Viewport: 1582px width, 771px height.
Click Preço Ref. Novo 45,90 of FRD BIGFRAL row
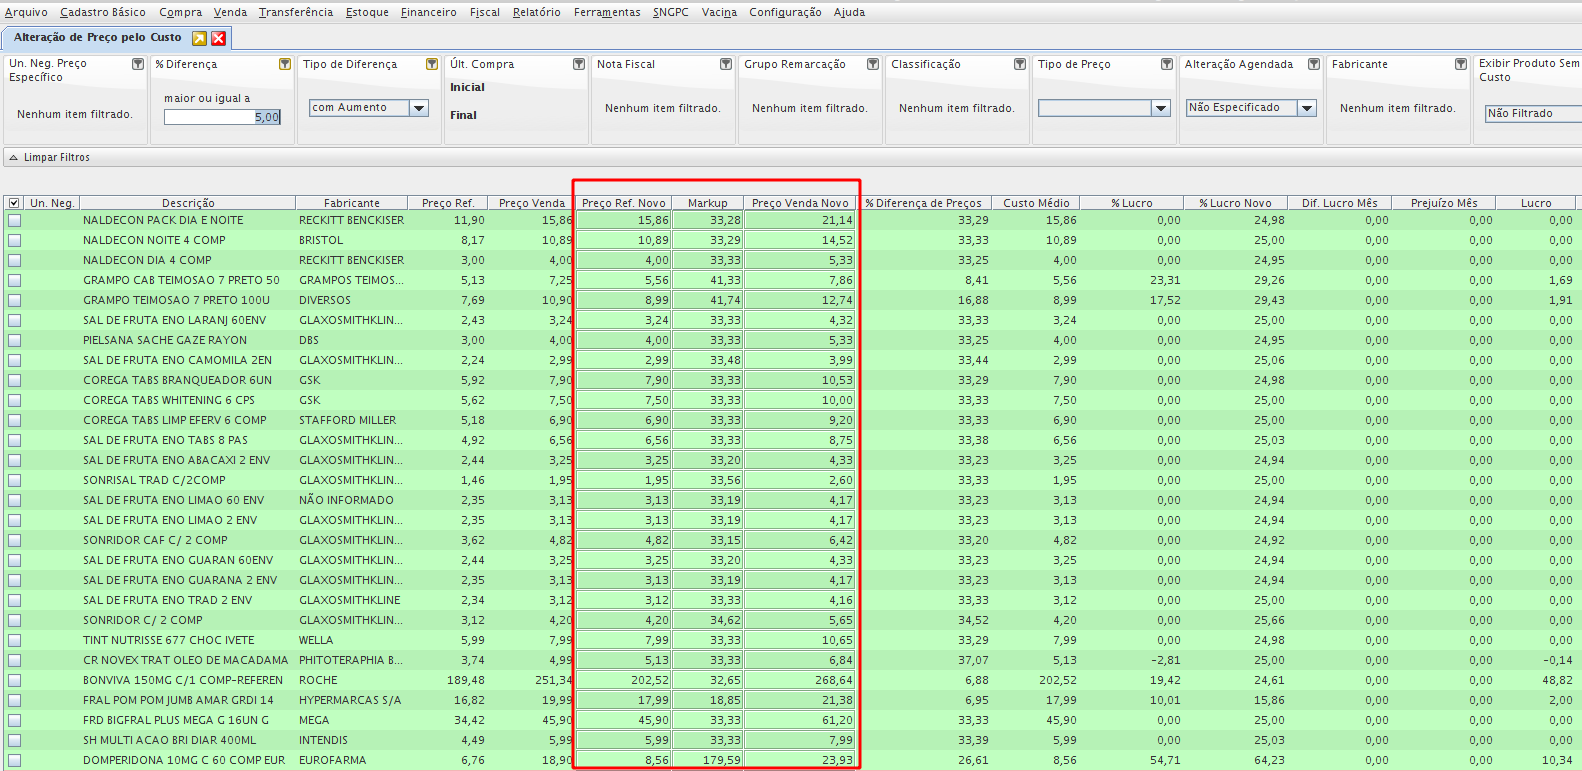click(x=624, y=720)
